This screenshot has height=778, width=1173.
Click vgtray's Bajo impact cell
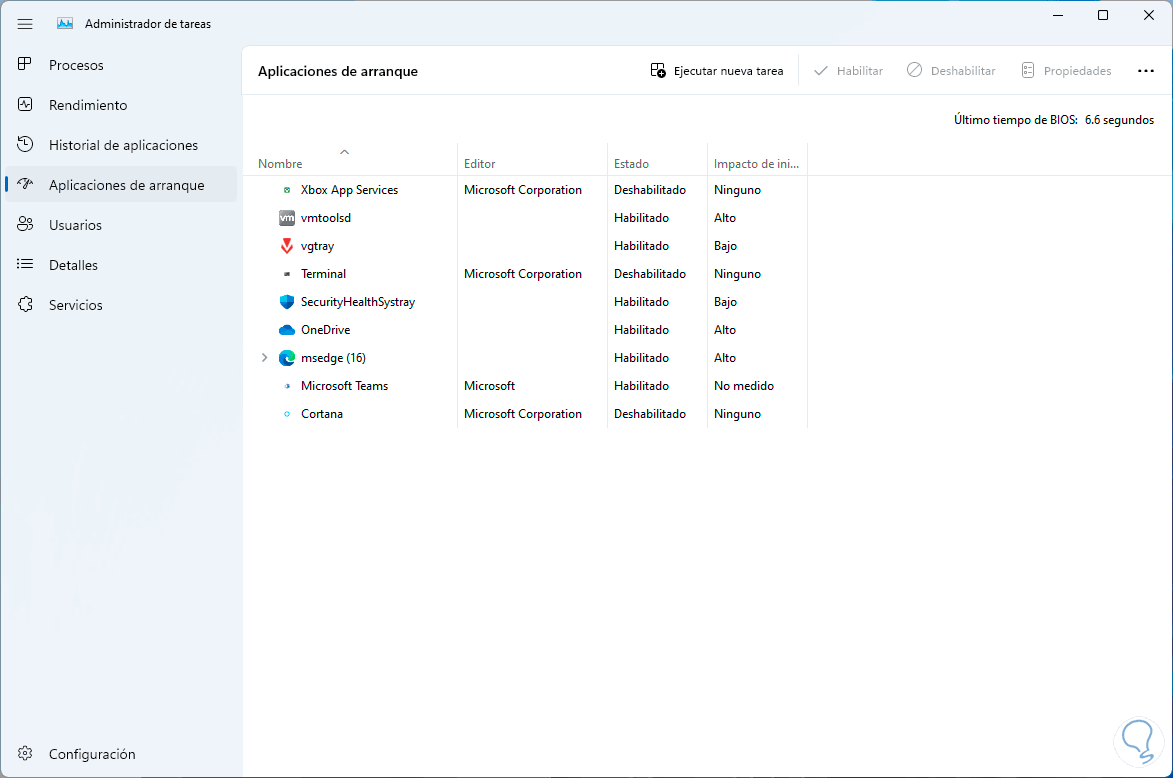tap(725, 246)
